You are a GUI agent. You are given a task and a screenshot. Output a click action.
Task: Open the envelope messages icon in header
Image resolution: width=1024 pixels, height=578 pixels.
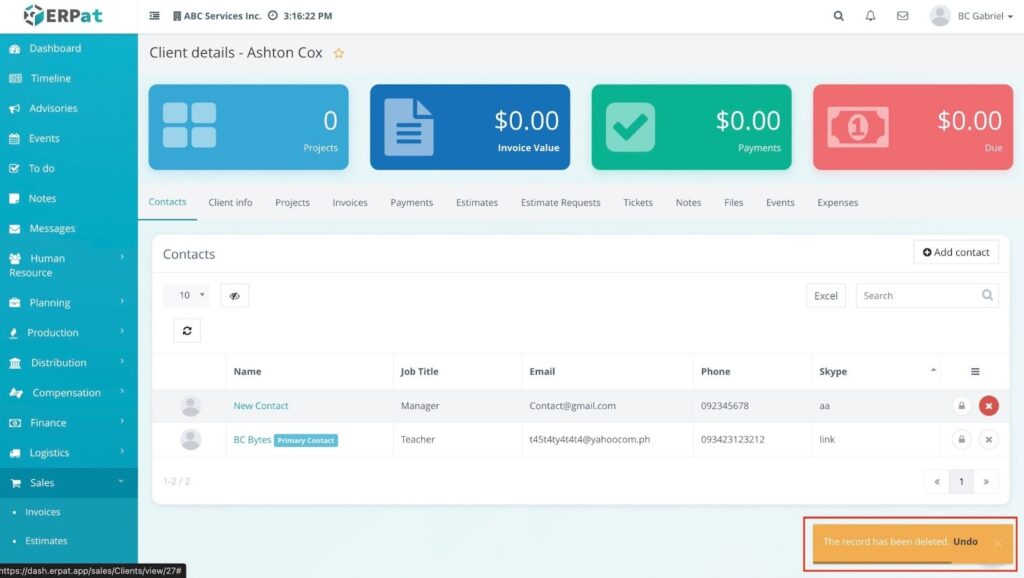[902, 16]
